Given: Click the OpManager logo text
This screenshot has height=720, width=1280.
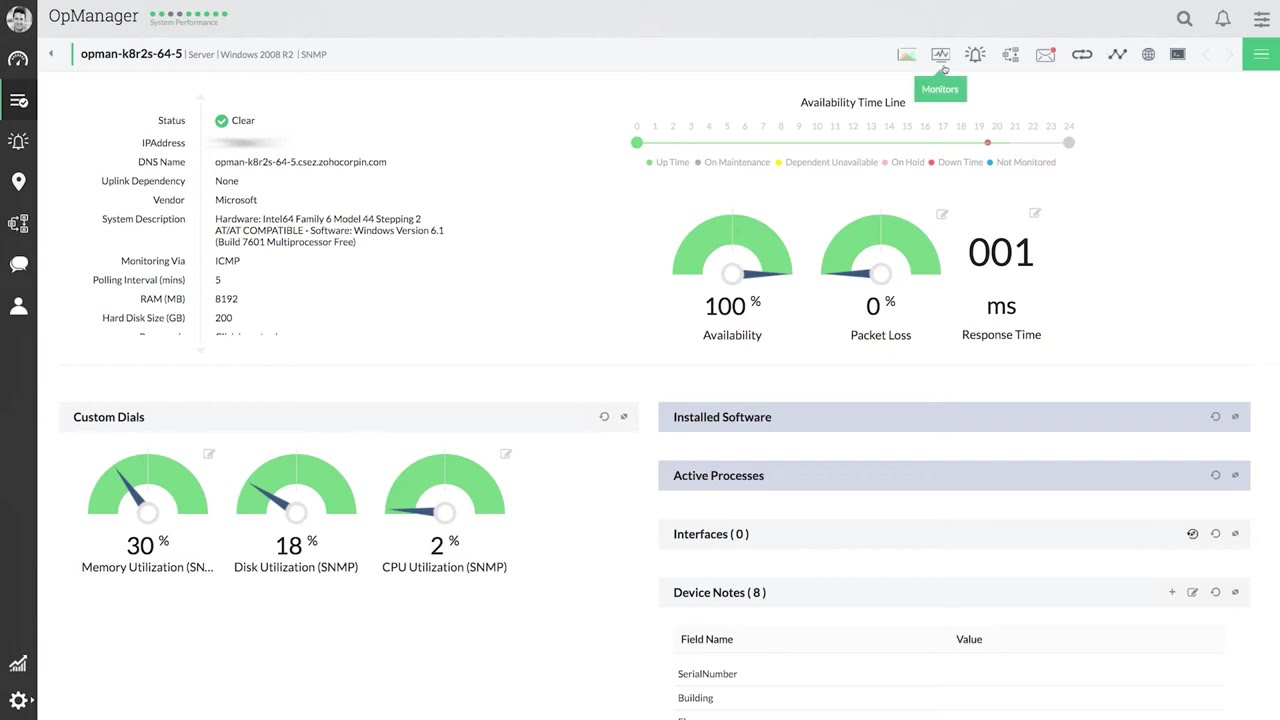Looking at the screenshot, I should pyautogui.click(x=93, y=16).
